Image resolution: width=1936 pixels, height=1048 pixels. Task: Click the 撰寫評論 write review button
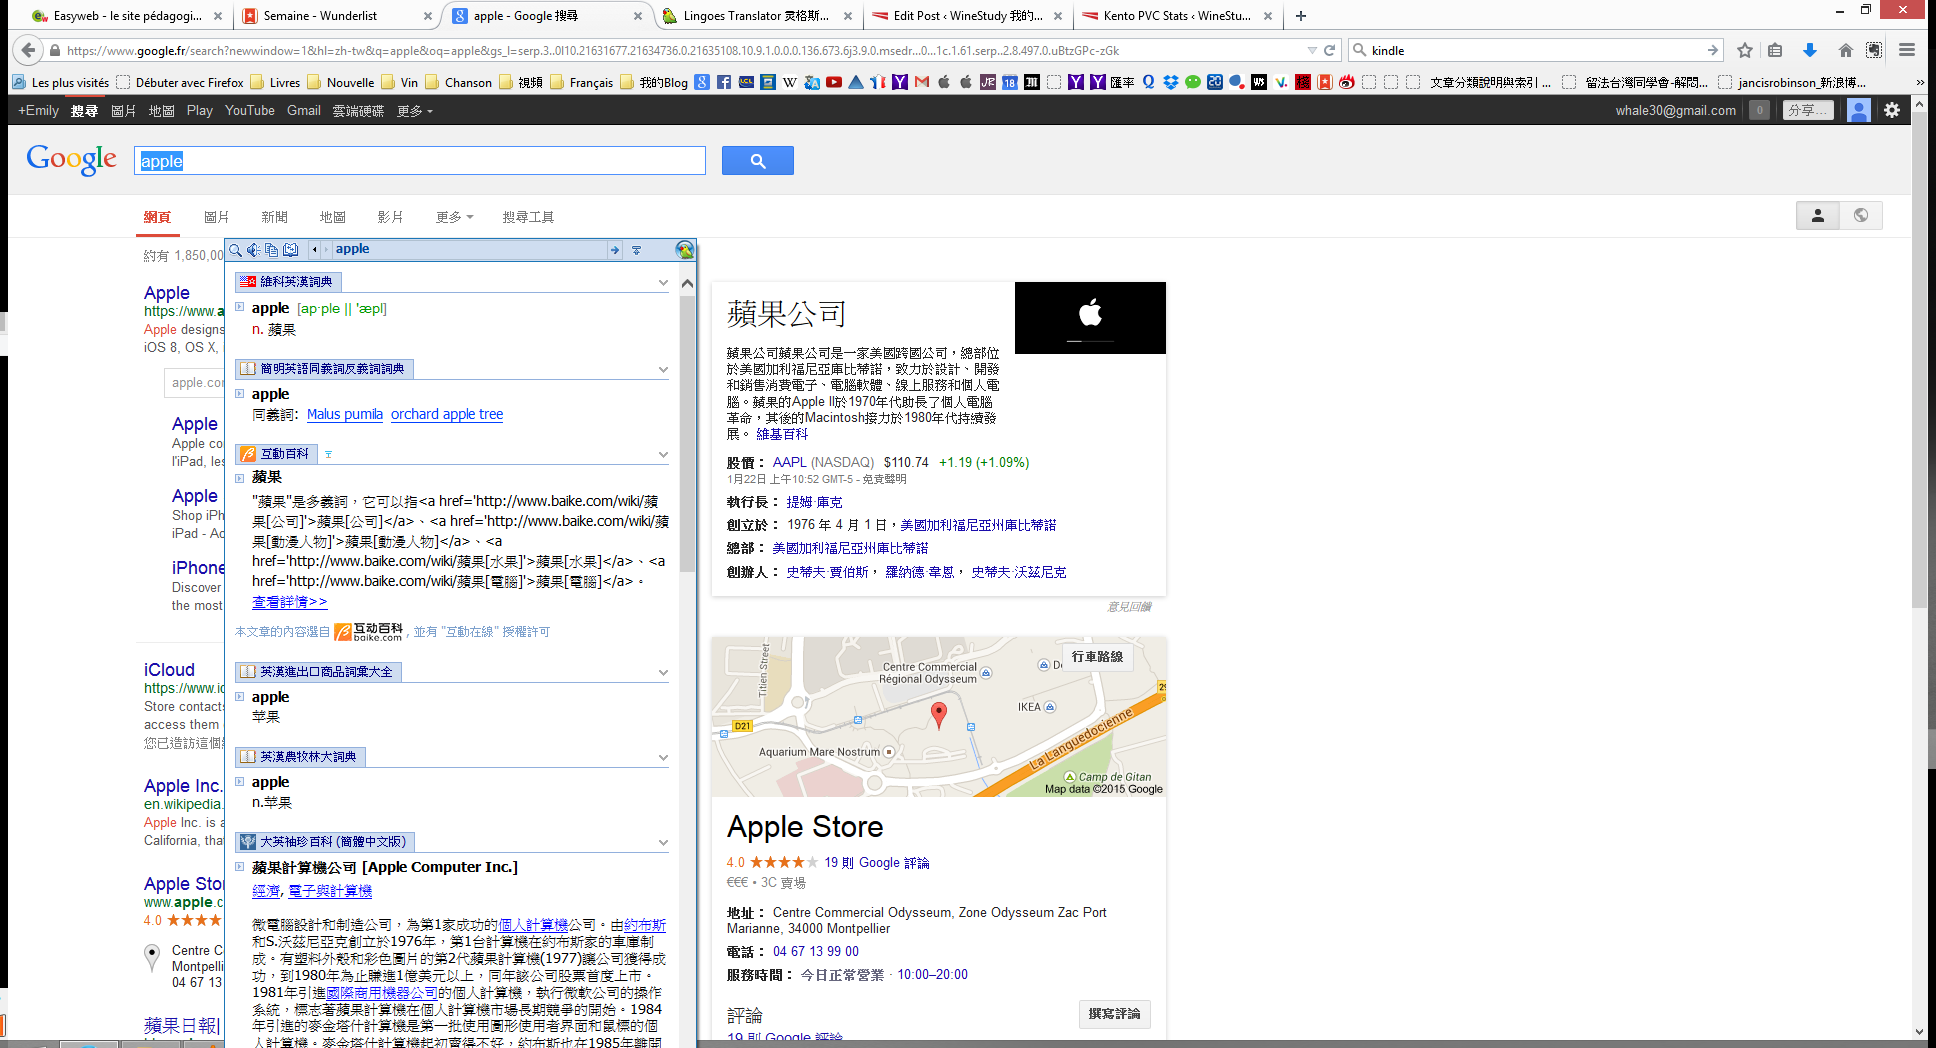(x=1114, y=1014)
